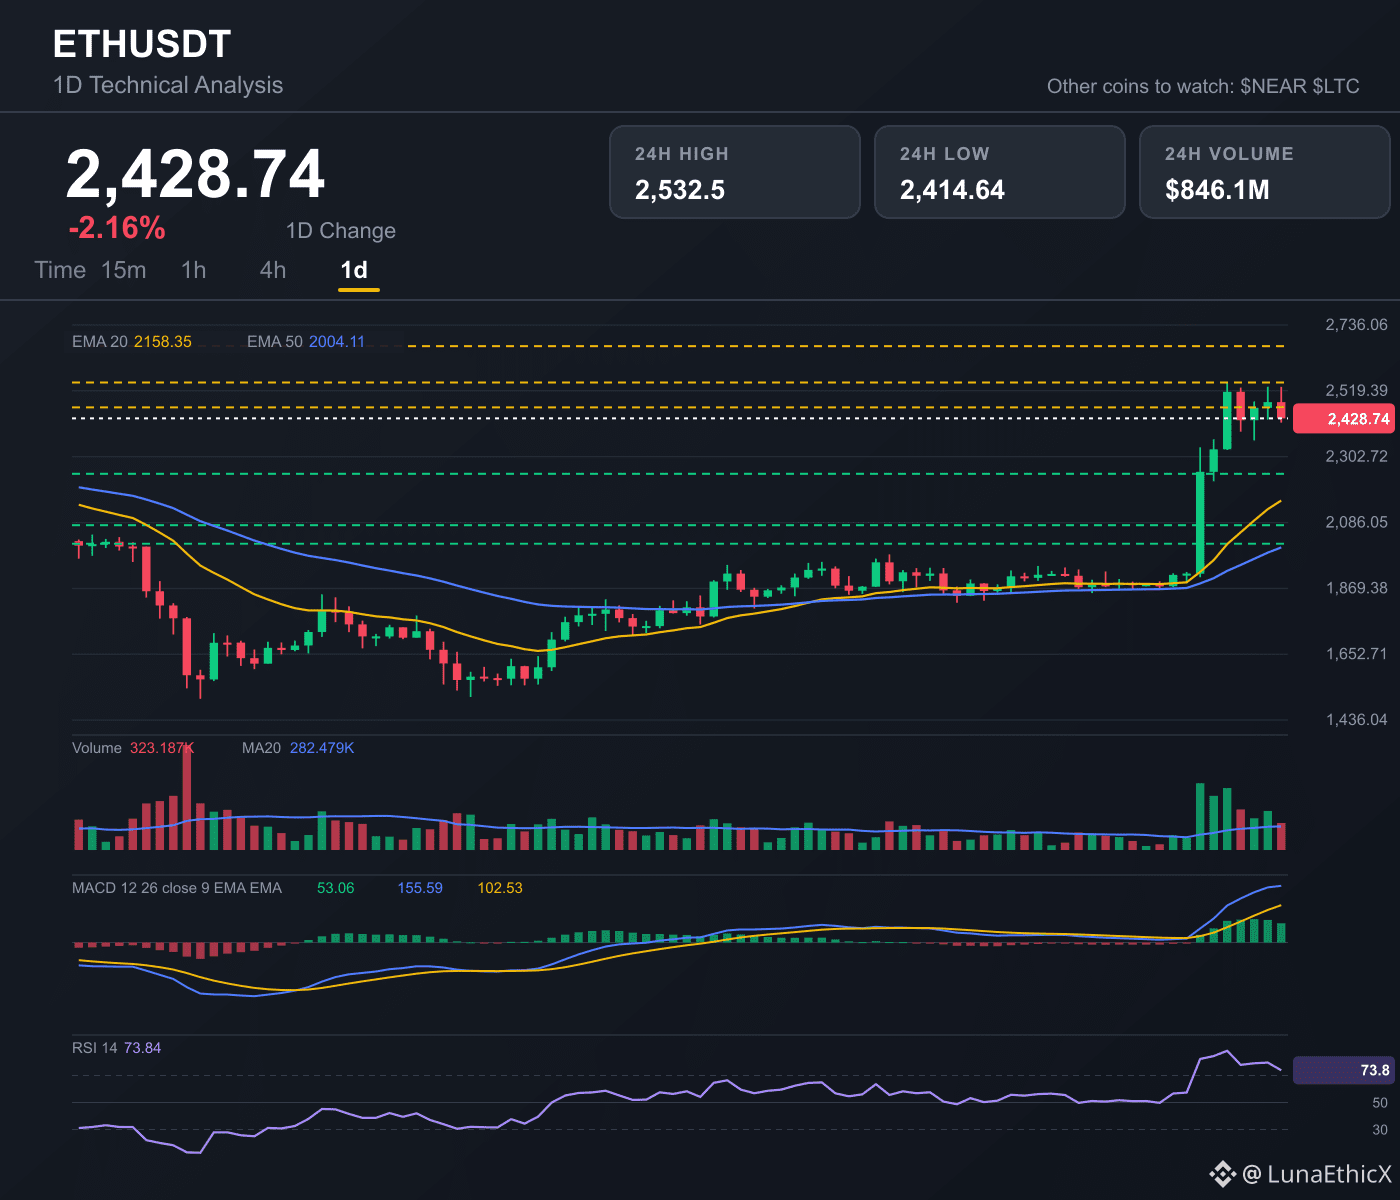Click the 1D Change label
Image resolution: width=1400 pixels, height=1200 pixels.
(341, 231)
